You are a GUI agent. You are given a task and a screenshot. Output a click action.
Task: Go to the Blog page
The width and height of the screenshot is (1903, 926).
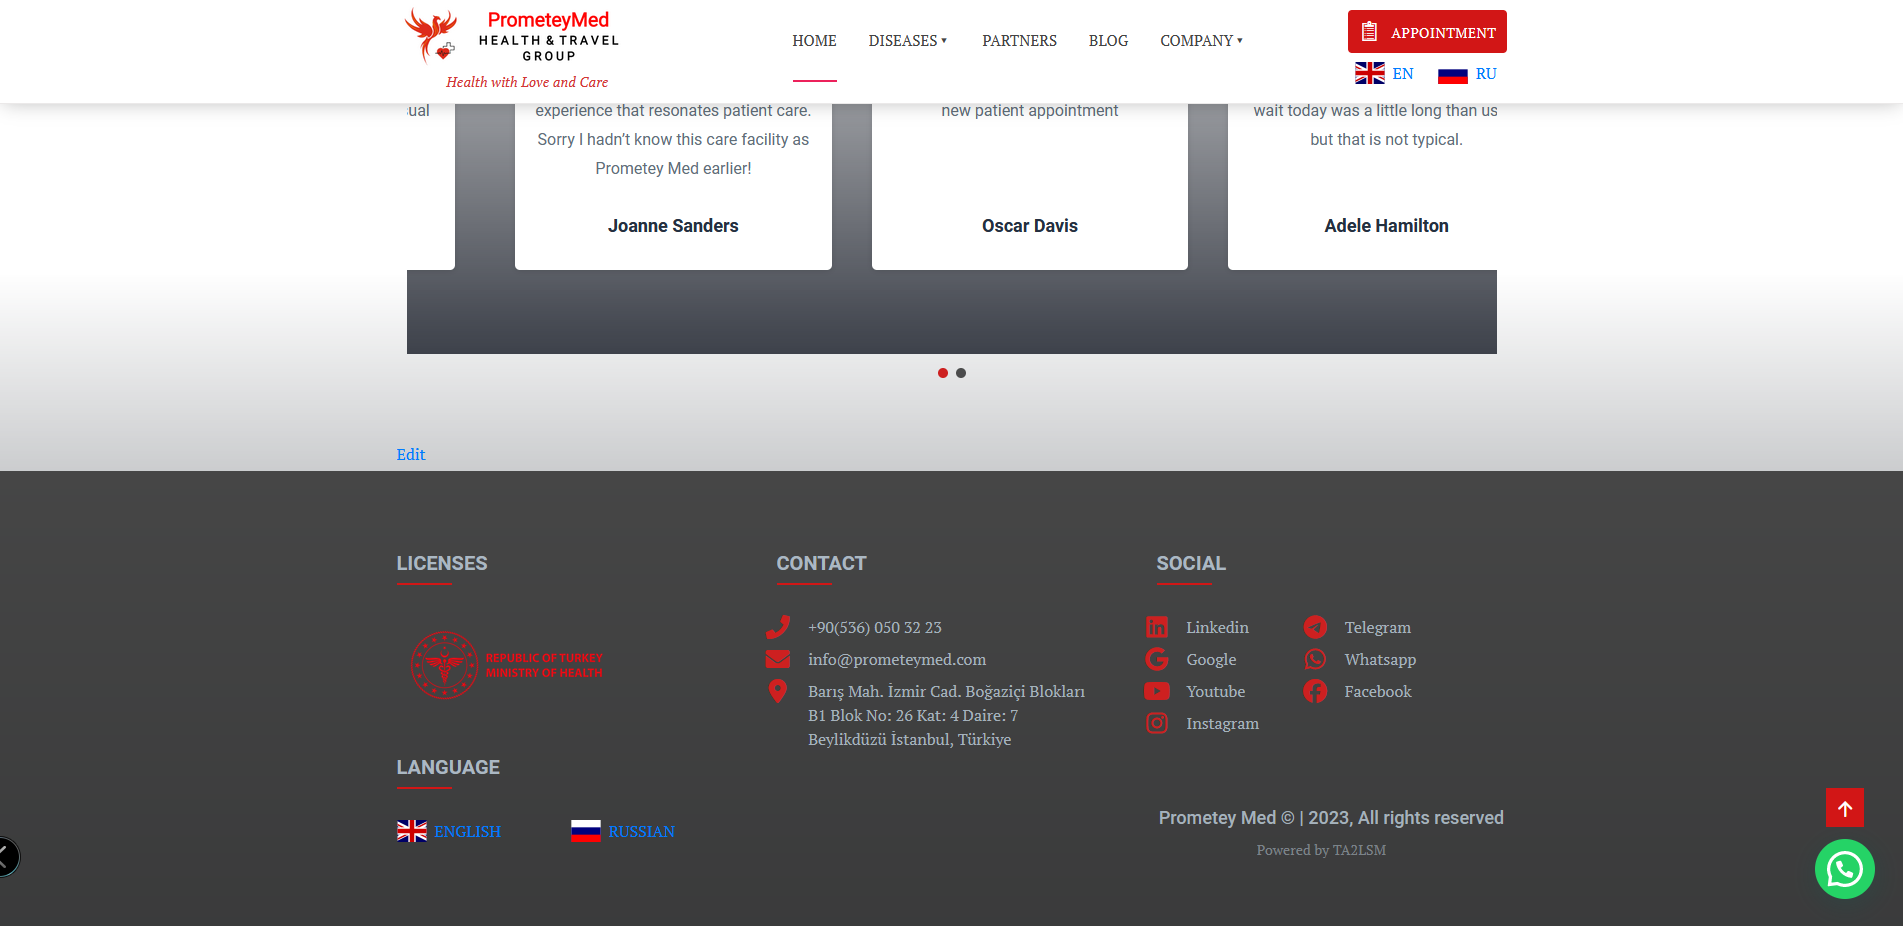[1108, 41]
